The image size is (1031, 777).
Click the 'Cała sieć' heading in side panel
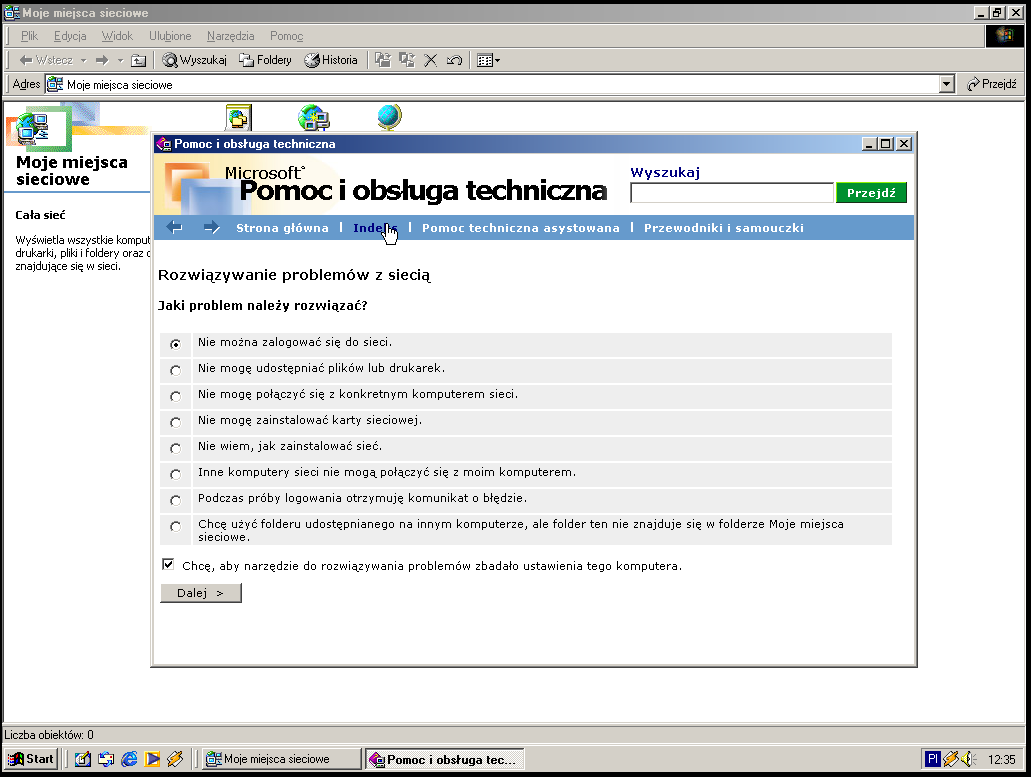[x=40, y=215]
